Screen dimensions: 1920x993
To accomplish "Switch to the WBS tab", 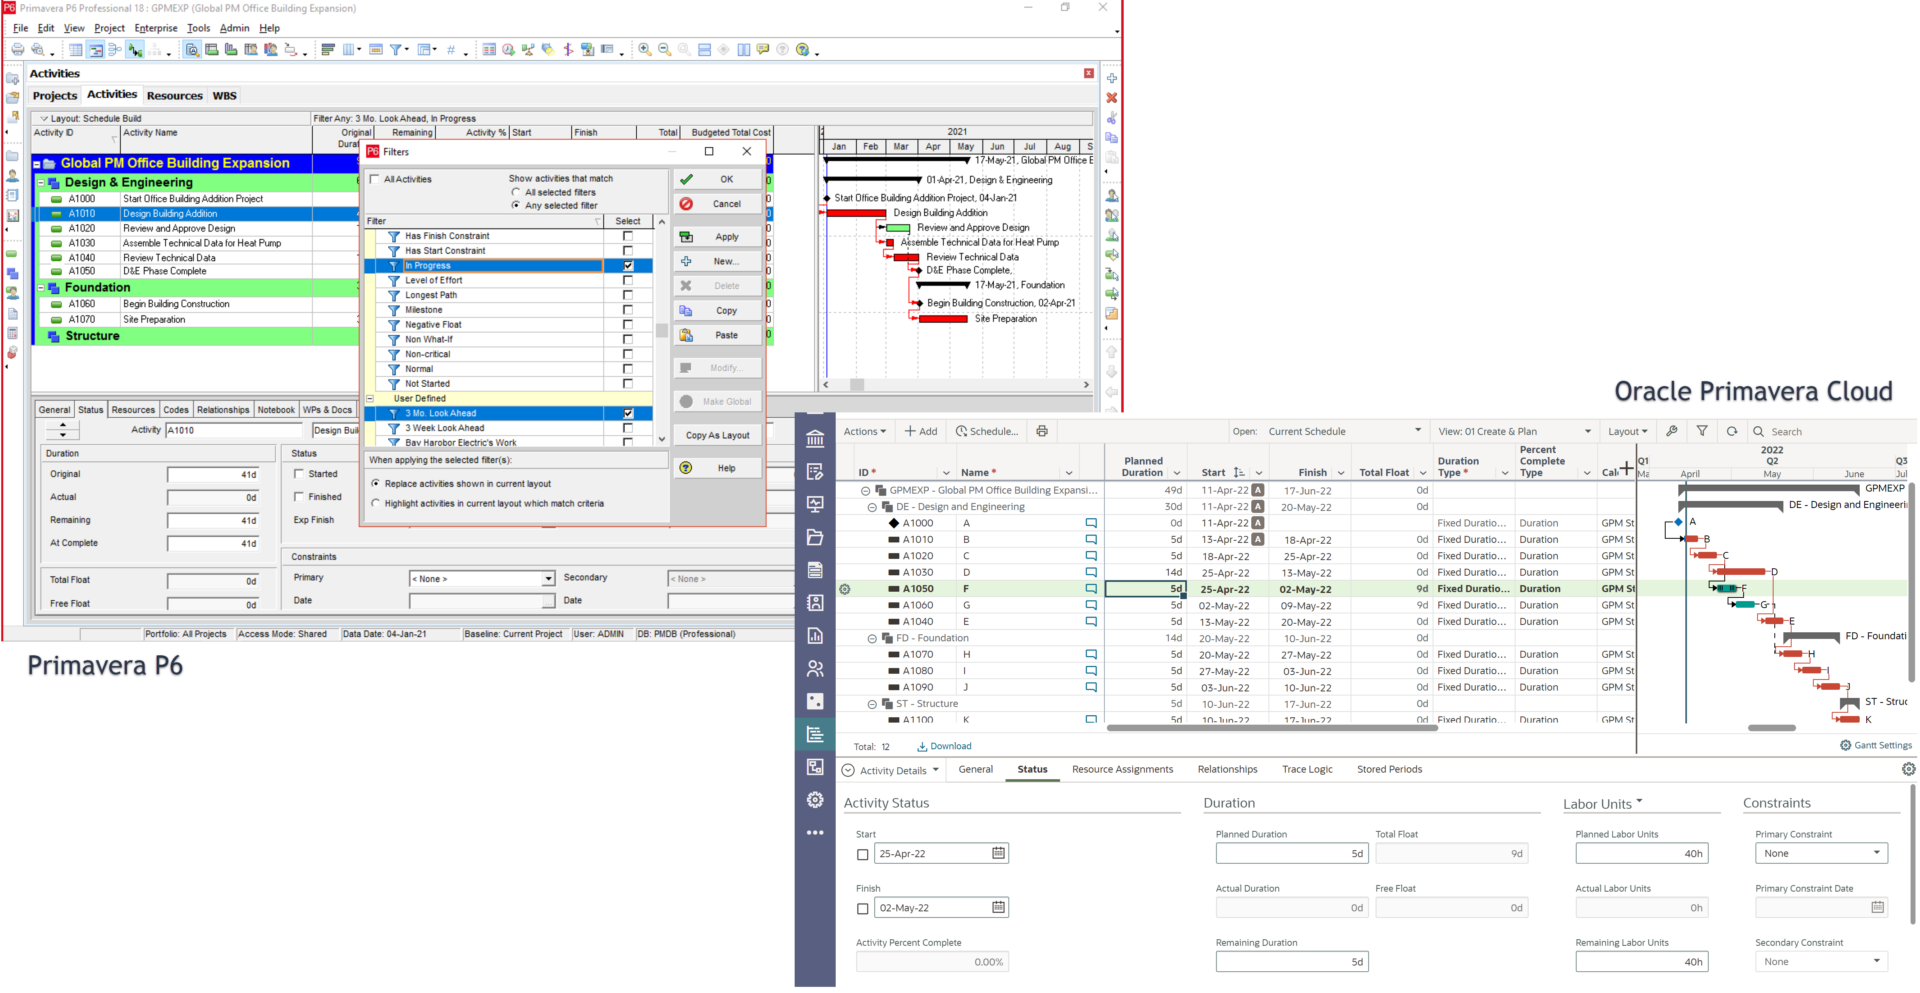I will point(225,96).
